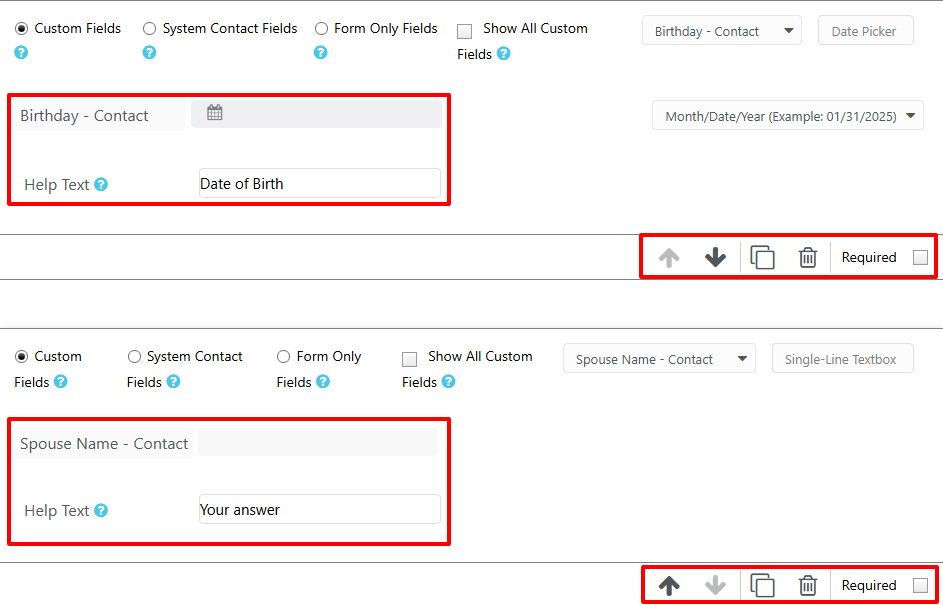Delete the Spouse Name - Contact field

[x=808, y=585]
